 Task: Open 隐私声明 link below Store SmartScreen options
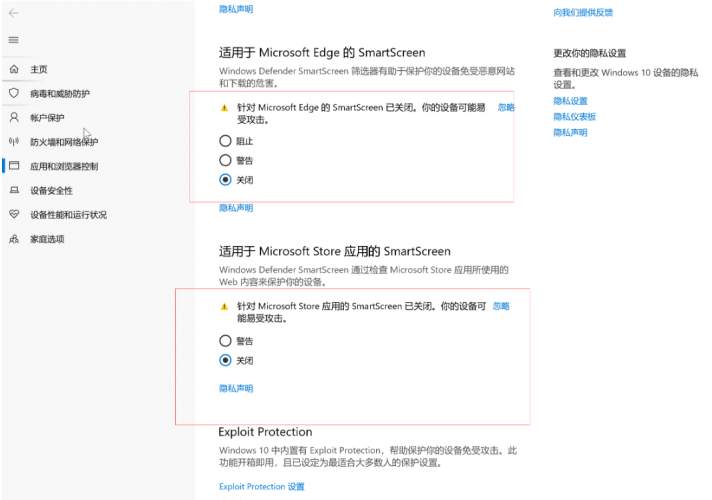click(x=236, y=388)
